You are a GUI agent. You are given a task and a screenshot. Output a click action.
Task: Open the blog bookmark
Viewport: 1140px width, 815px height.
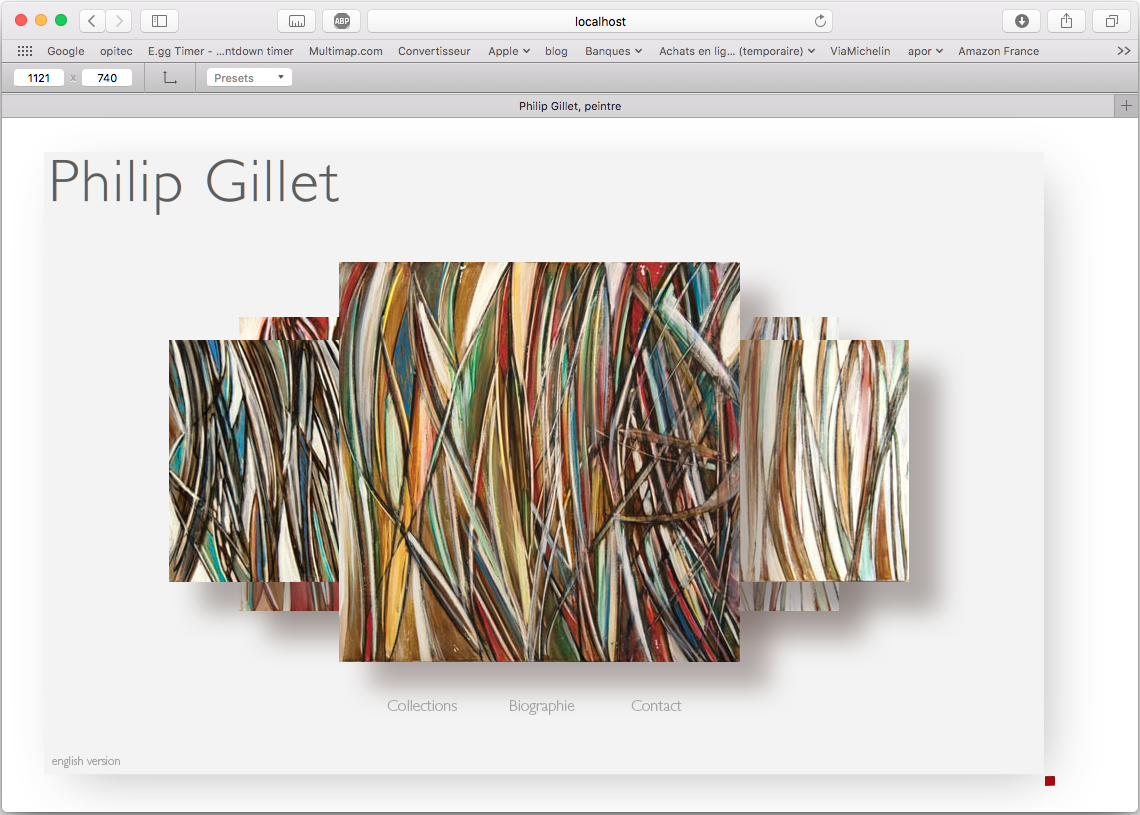click(556, 51)
